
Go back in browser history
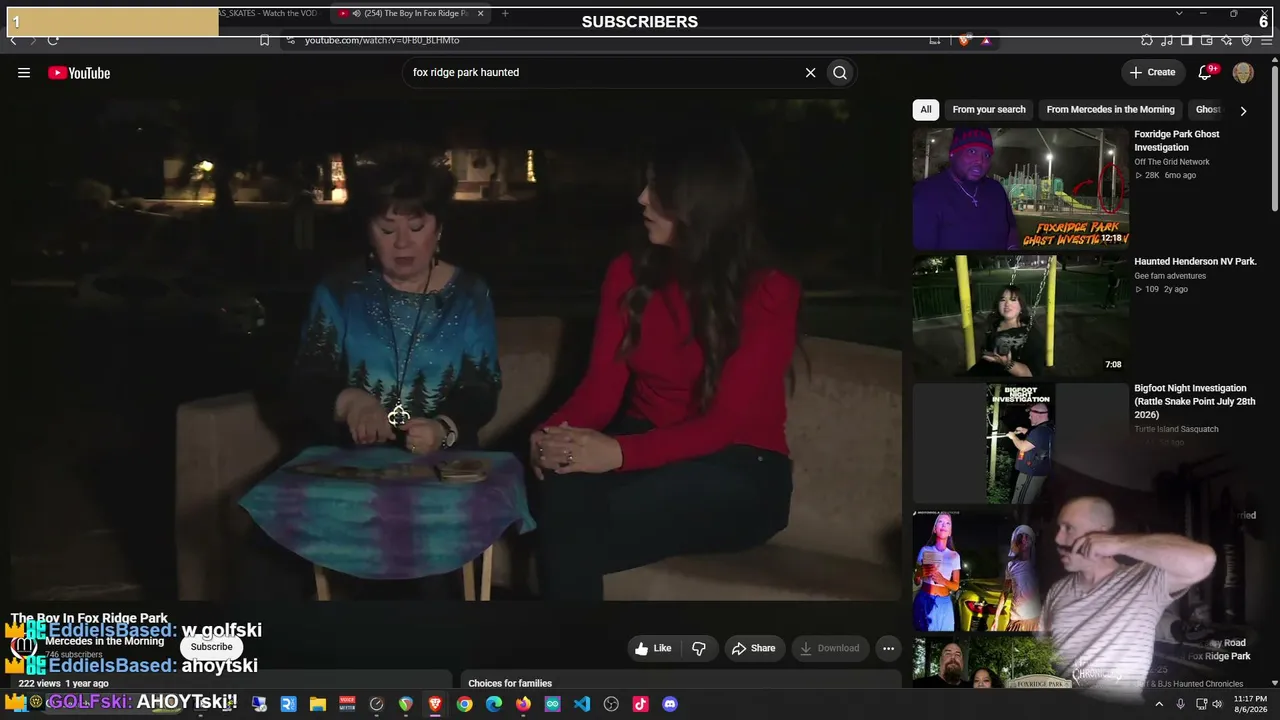tap(13, 40)
